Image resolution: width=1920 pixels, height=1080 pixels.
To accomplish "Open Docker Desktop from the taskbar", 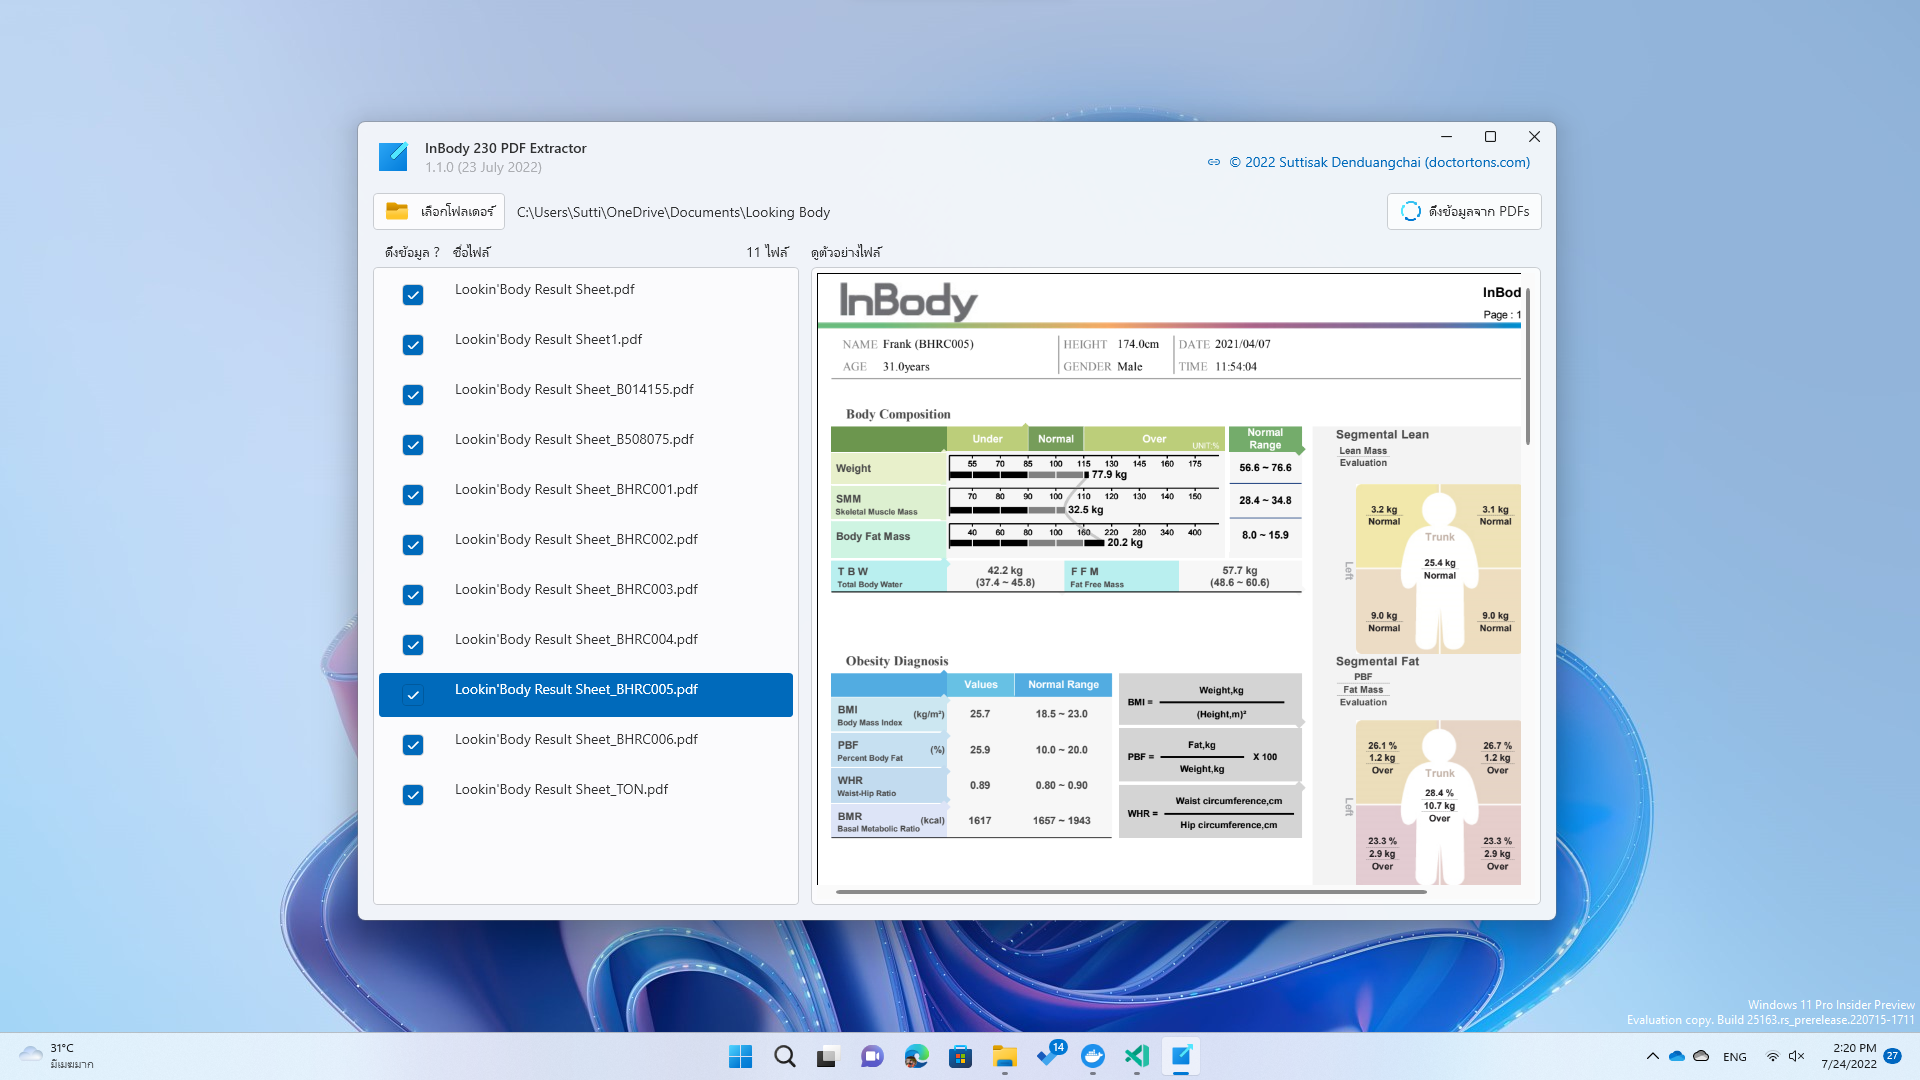I will coord(1093,1056).
